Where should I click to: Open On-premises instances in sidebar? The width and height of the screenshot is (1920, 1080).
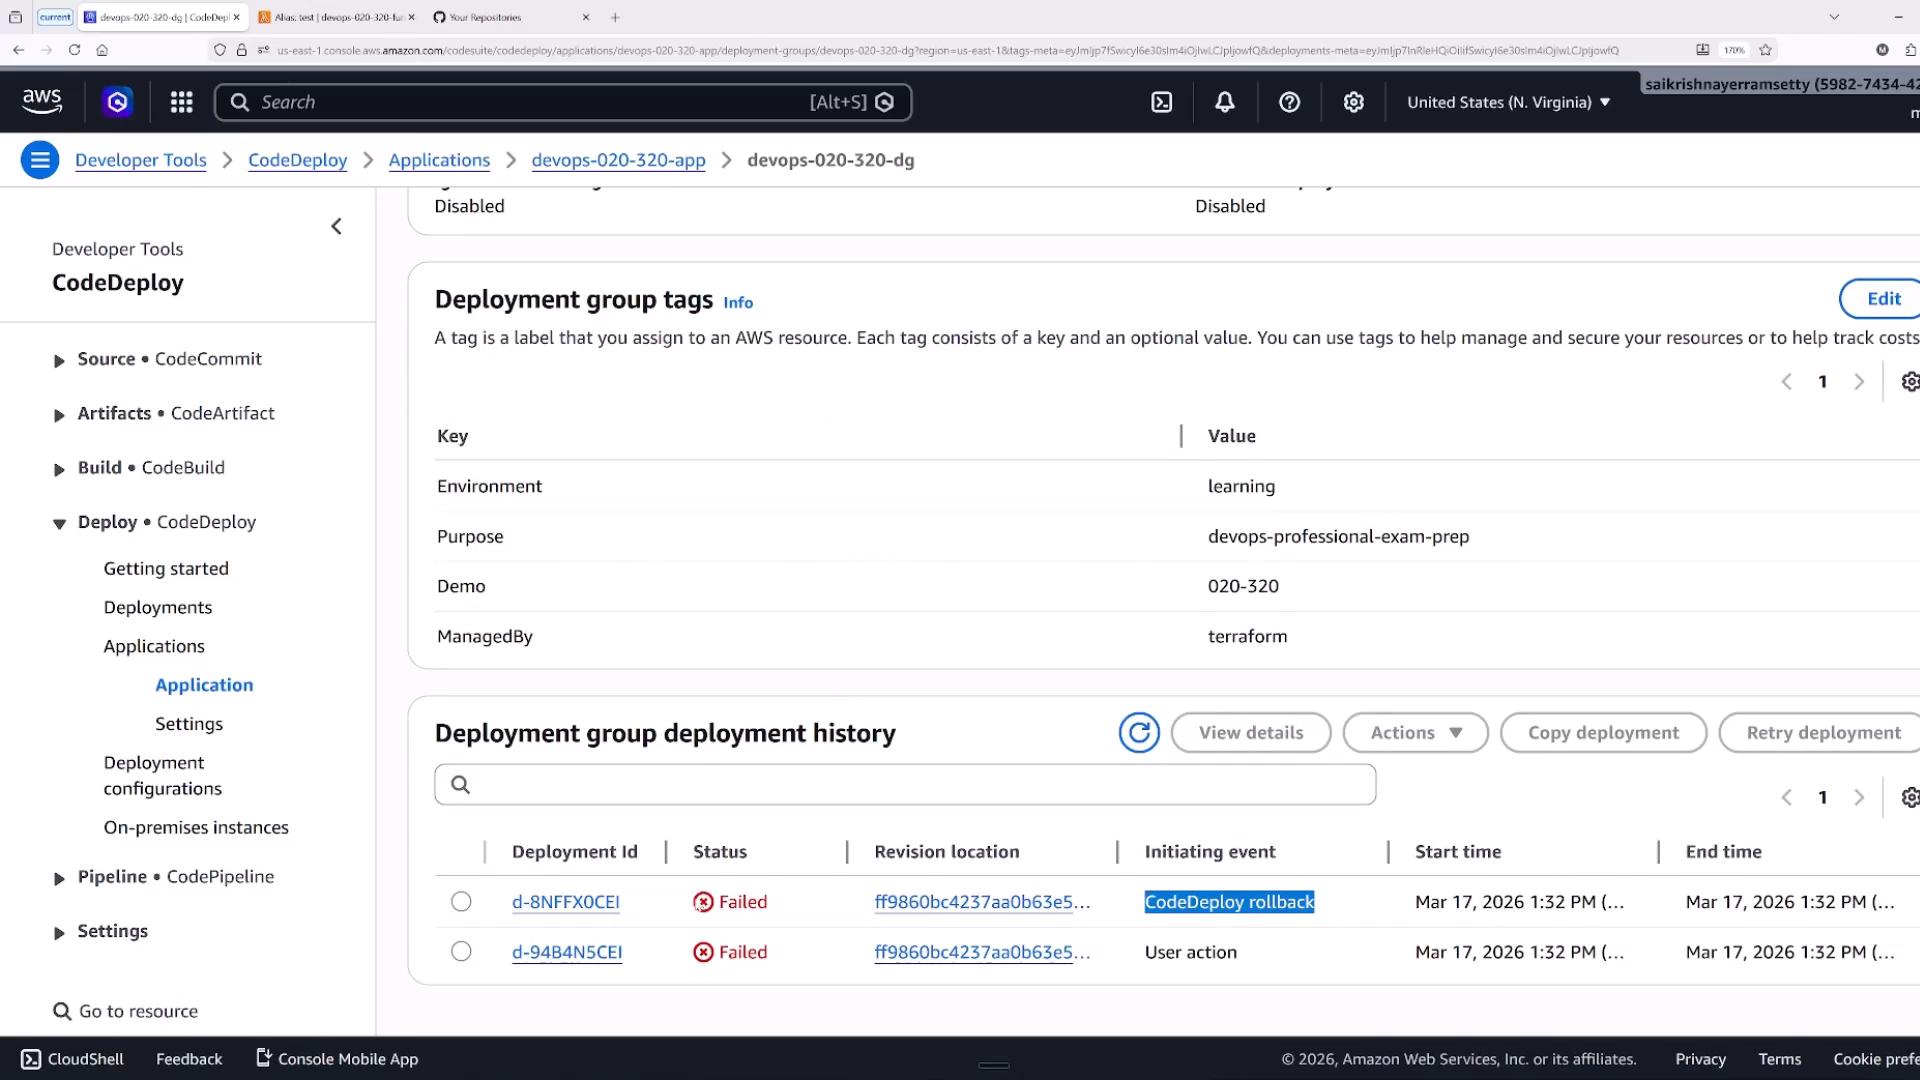(x=196, y=827)
